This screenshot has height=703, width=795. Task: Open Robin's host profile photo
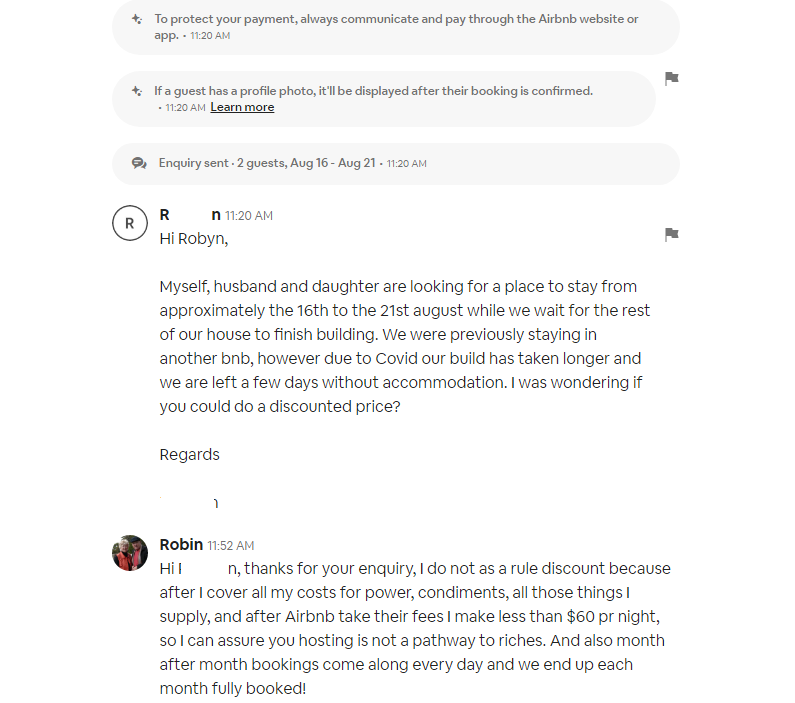[x=130, y=552]
